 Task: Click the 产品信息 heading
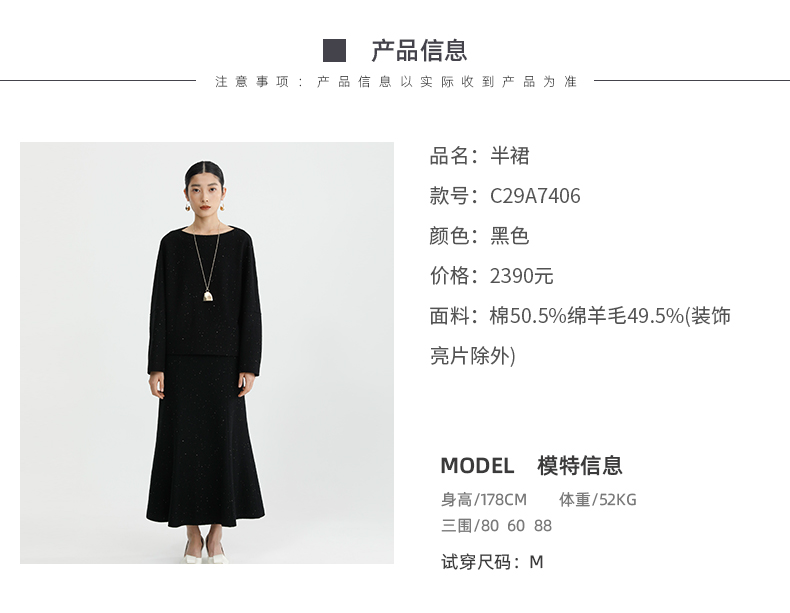419,51
